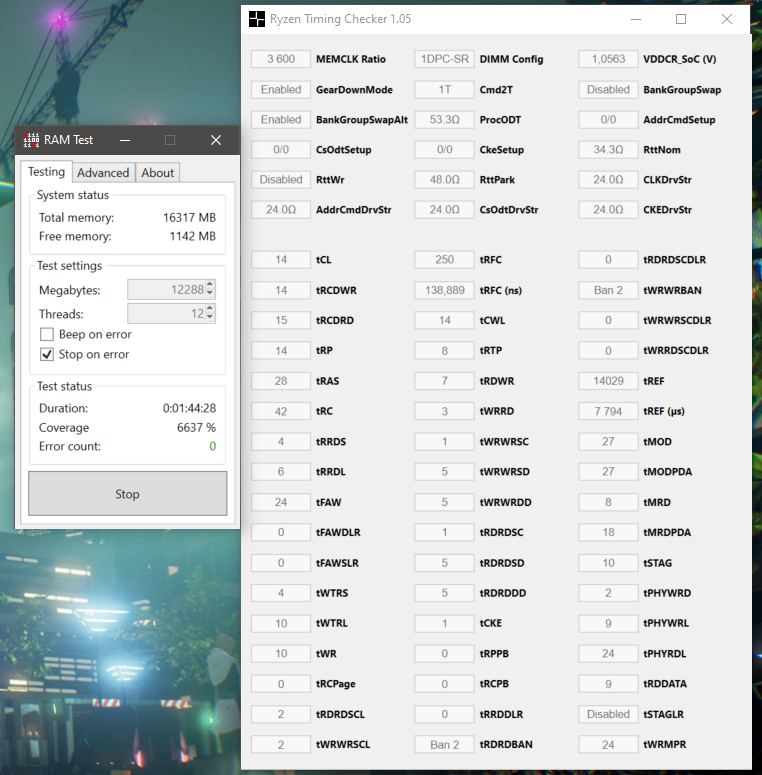
Task: Minimize the Ryzen Timing Checker window
Action: click(636, 19)
